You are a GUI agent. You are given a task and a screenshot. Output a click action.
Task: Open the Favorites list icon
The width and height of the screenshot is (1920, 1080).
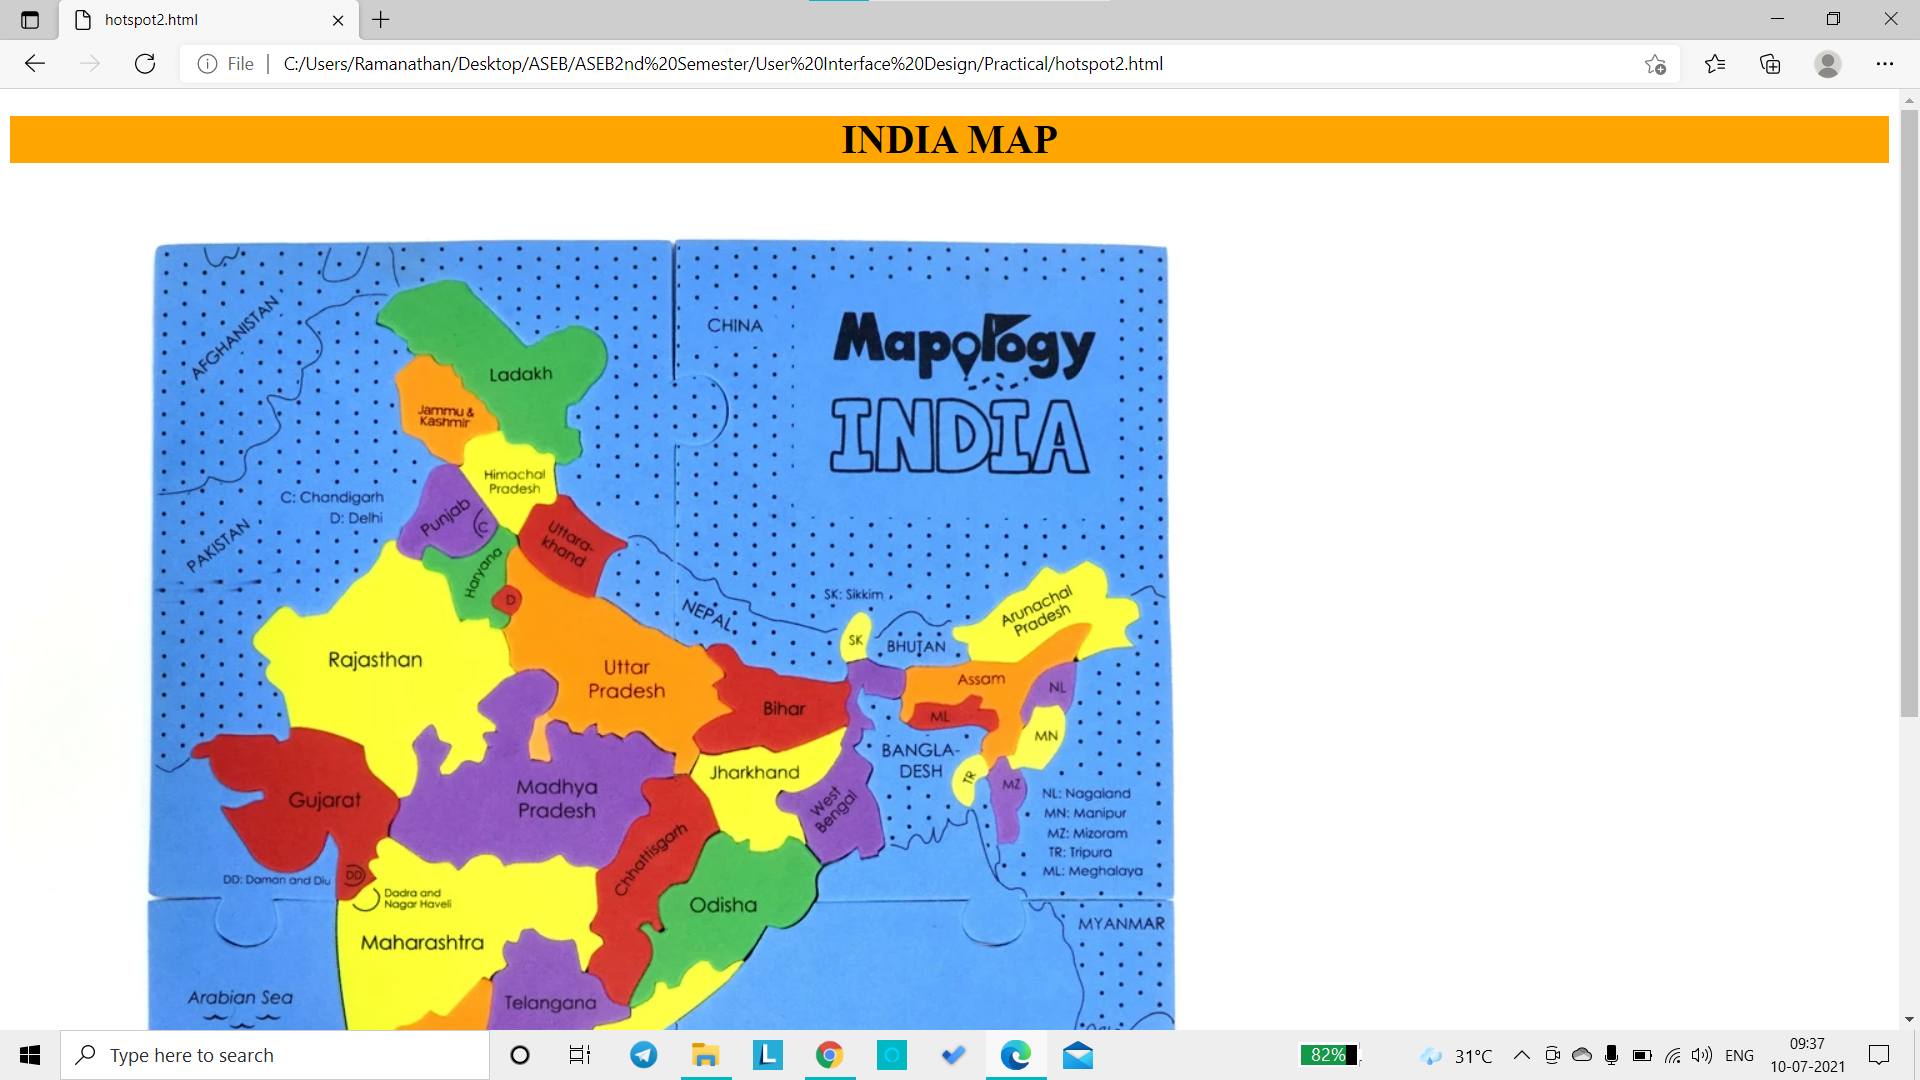(1715, 64)
